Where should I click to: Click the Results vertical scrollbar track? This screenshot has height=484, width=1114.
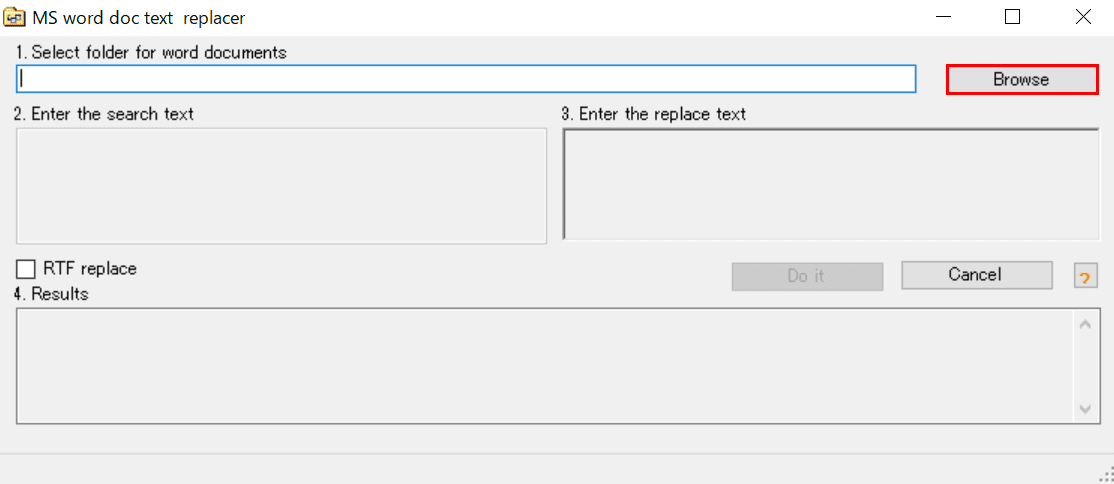click(1085, 367)
